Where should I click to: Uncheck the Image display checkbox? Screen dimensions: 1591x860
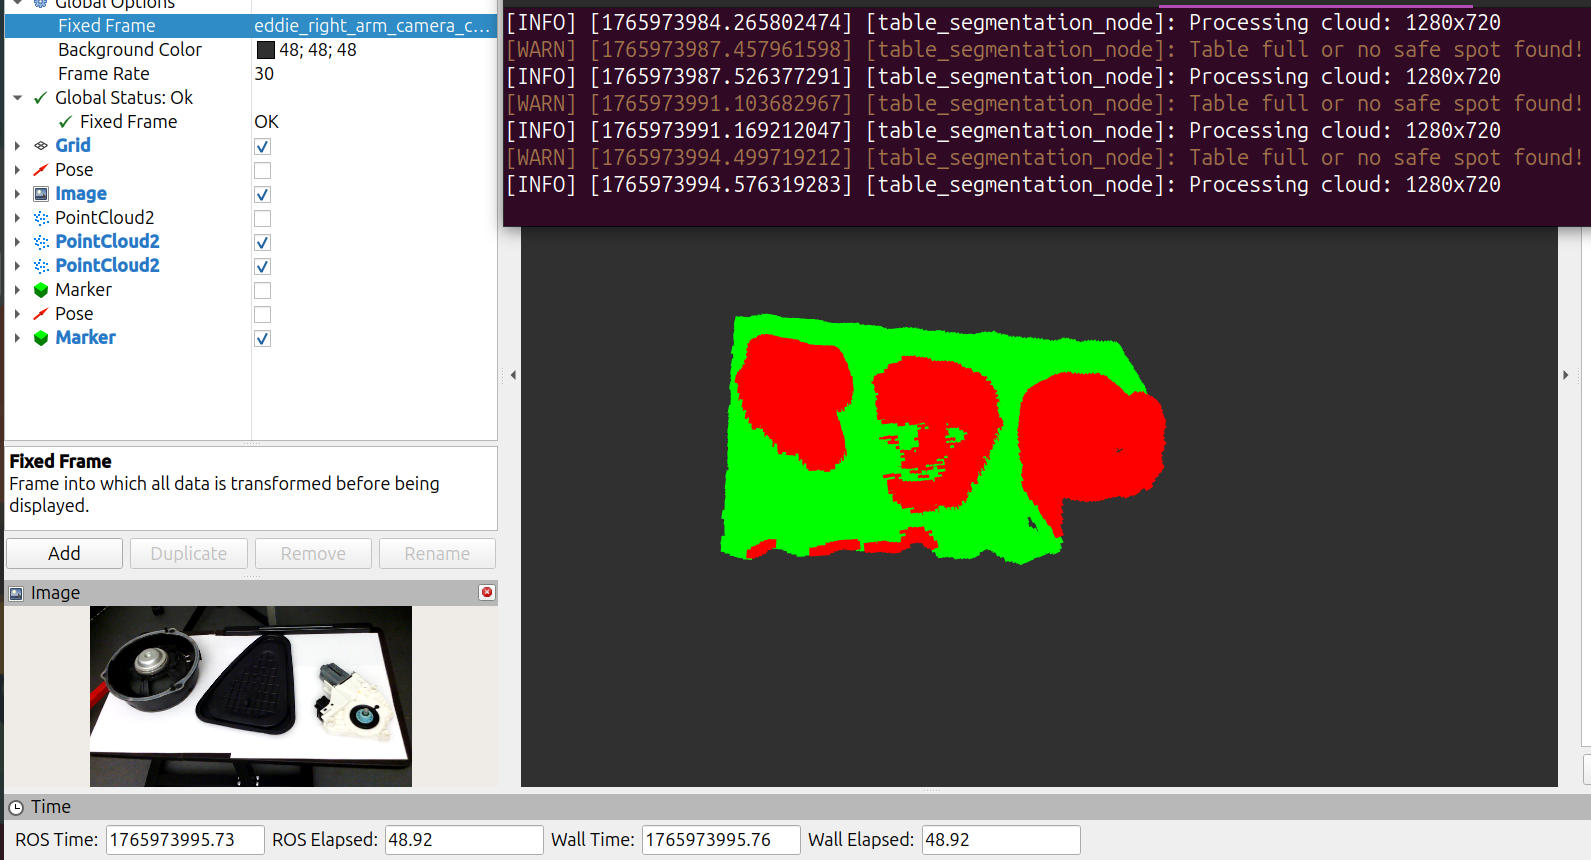coord(263,195)
